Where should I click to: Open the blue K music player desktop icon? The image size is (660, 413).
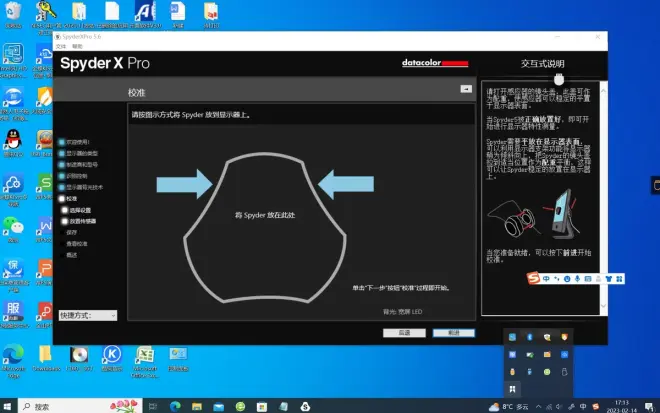coord(112,359)
